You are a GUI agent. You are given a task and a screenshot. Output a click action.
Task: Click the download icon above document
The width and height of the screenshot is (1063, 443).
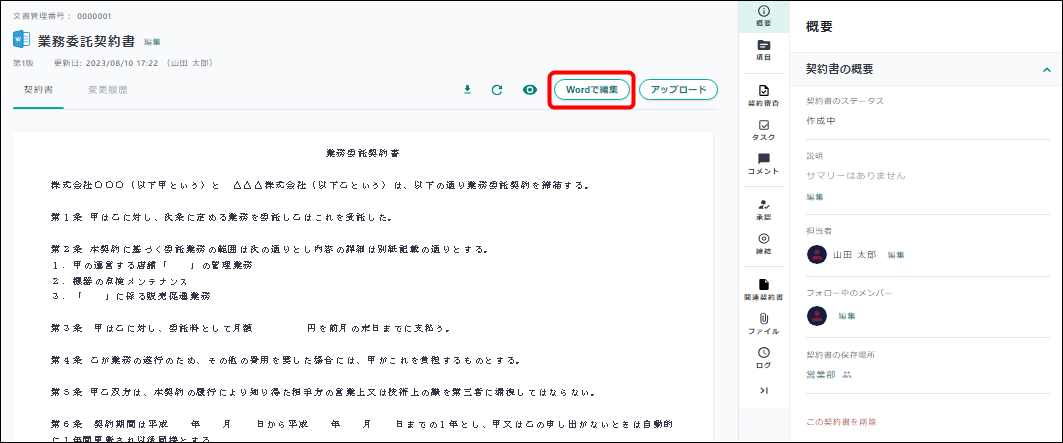(466, 90)
